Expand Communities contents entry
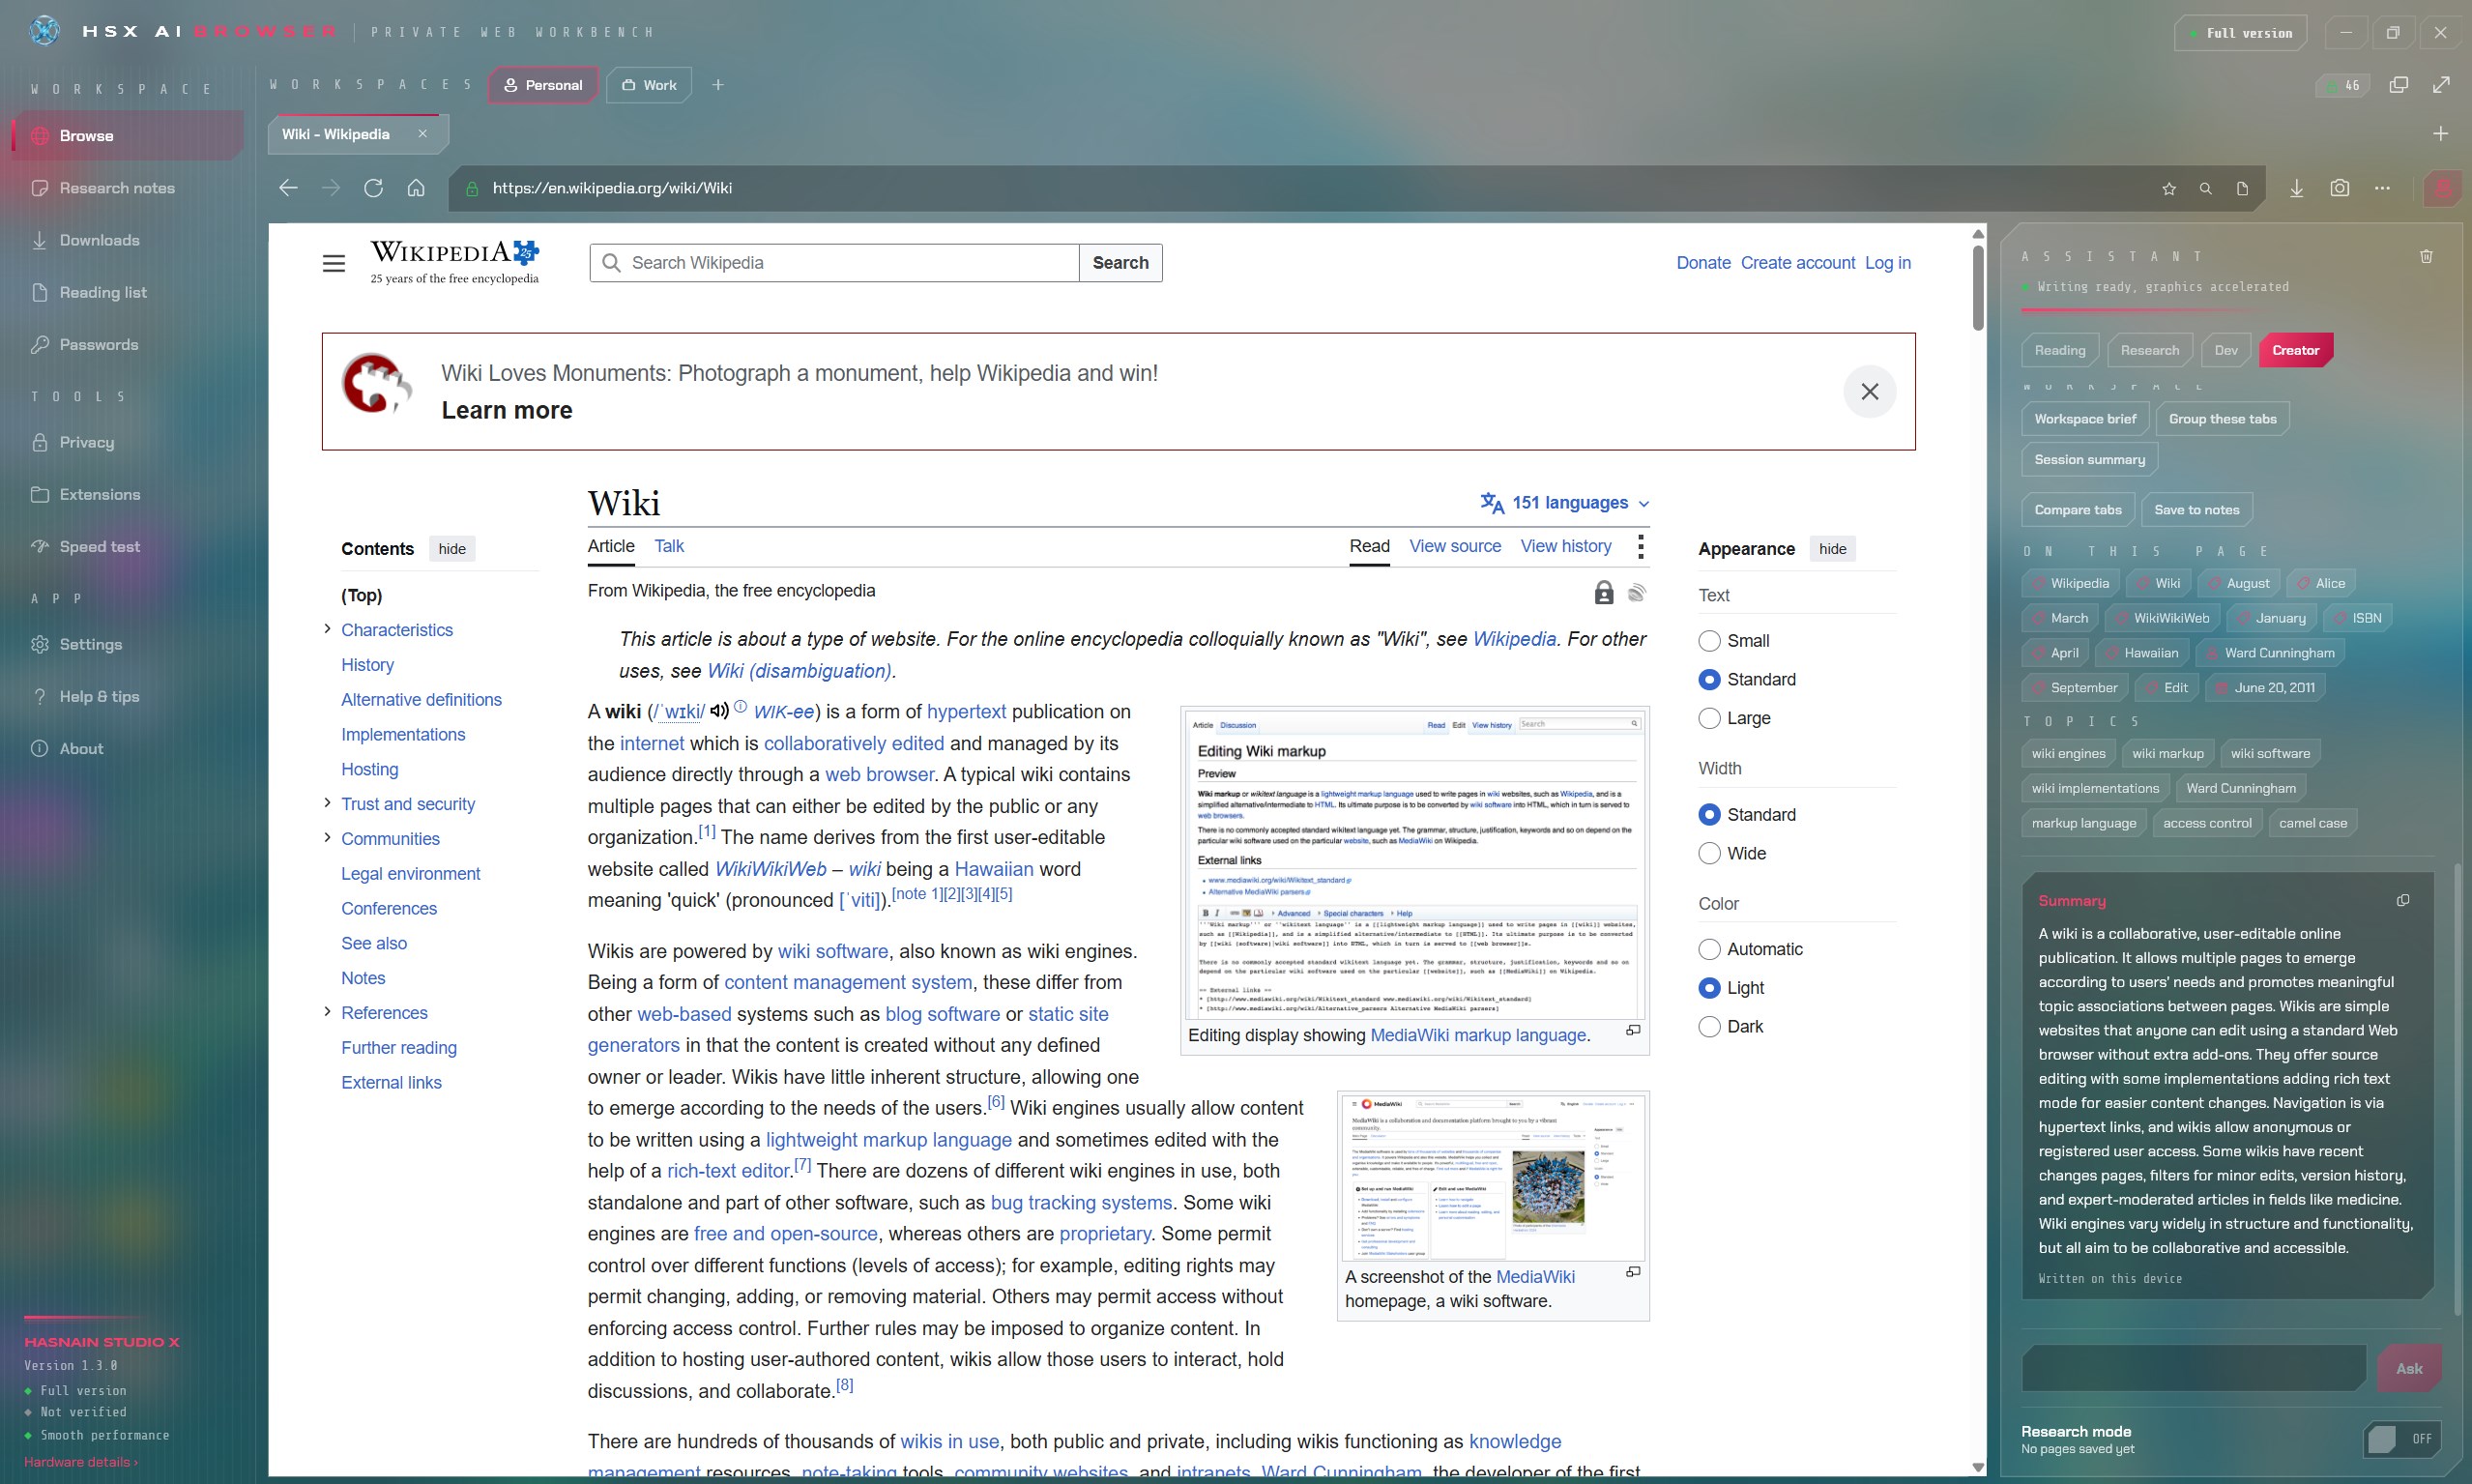The image size is (2472, 1484). tap(327, 838)
